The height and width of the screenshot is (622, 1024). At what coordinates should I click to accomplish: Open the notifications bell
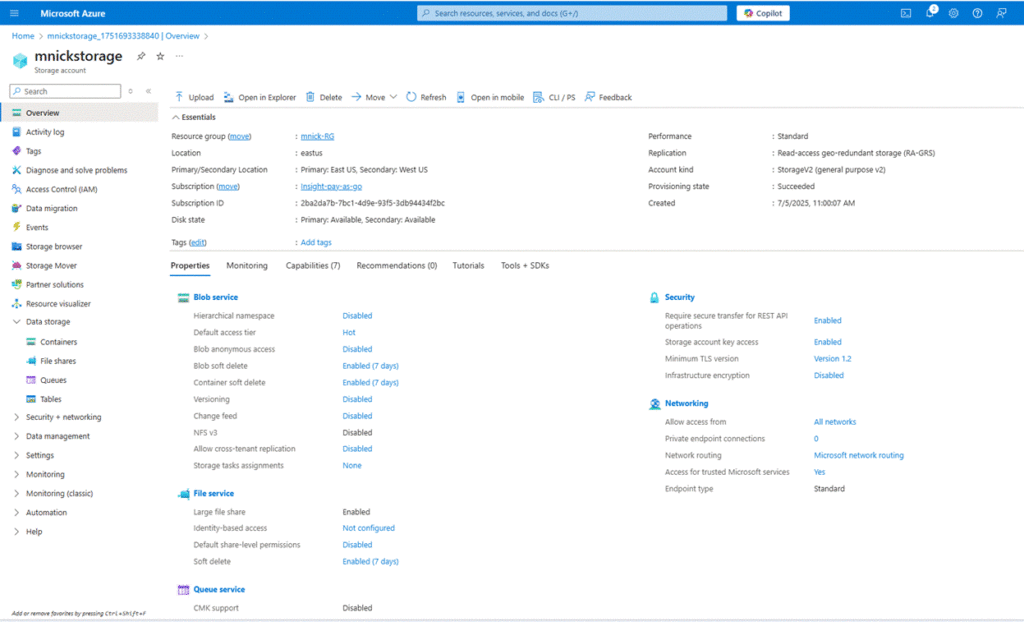click(929, 13)
